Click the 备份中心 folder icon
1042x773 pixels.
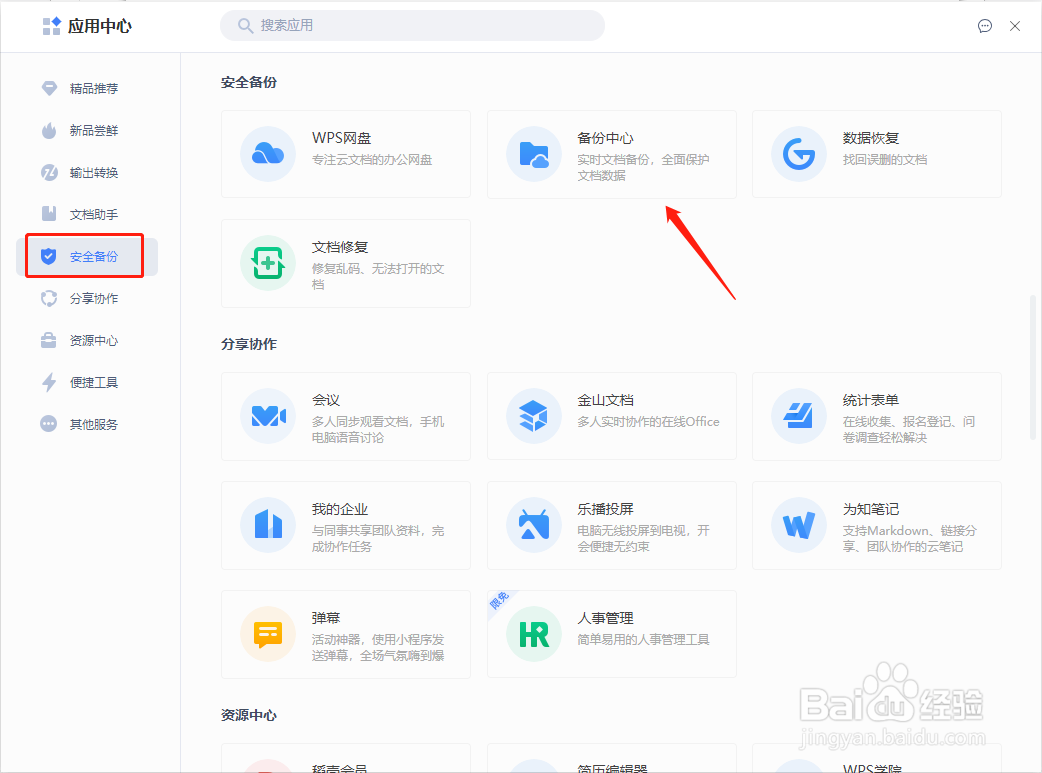point(534,154)
